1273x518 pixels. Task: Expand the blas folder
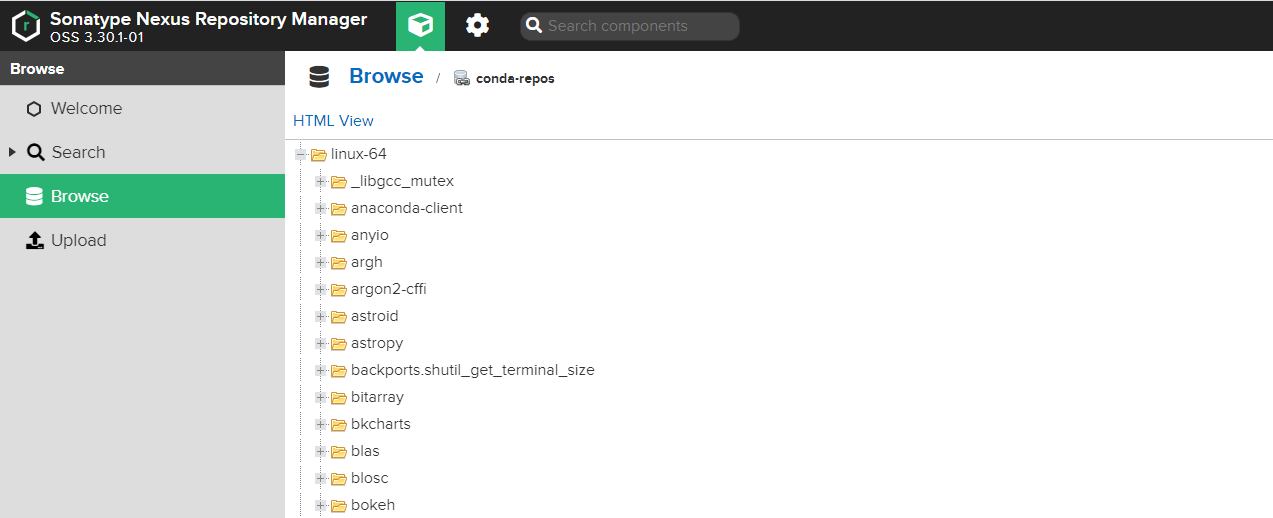(x=320, y=451)
